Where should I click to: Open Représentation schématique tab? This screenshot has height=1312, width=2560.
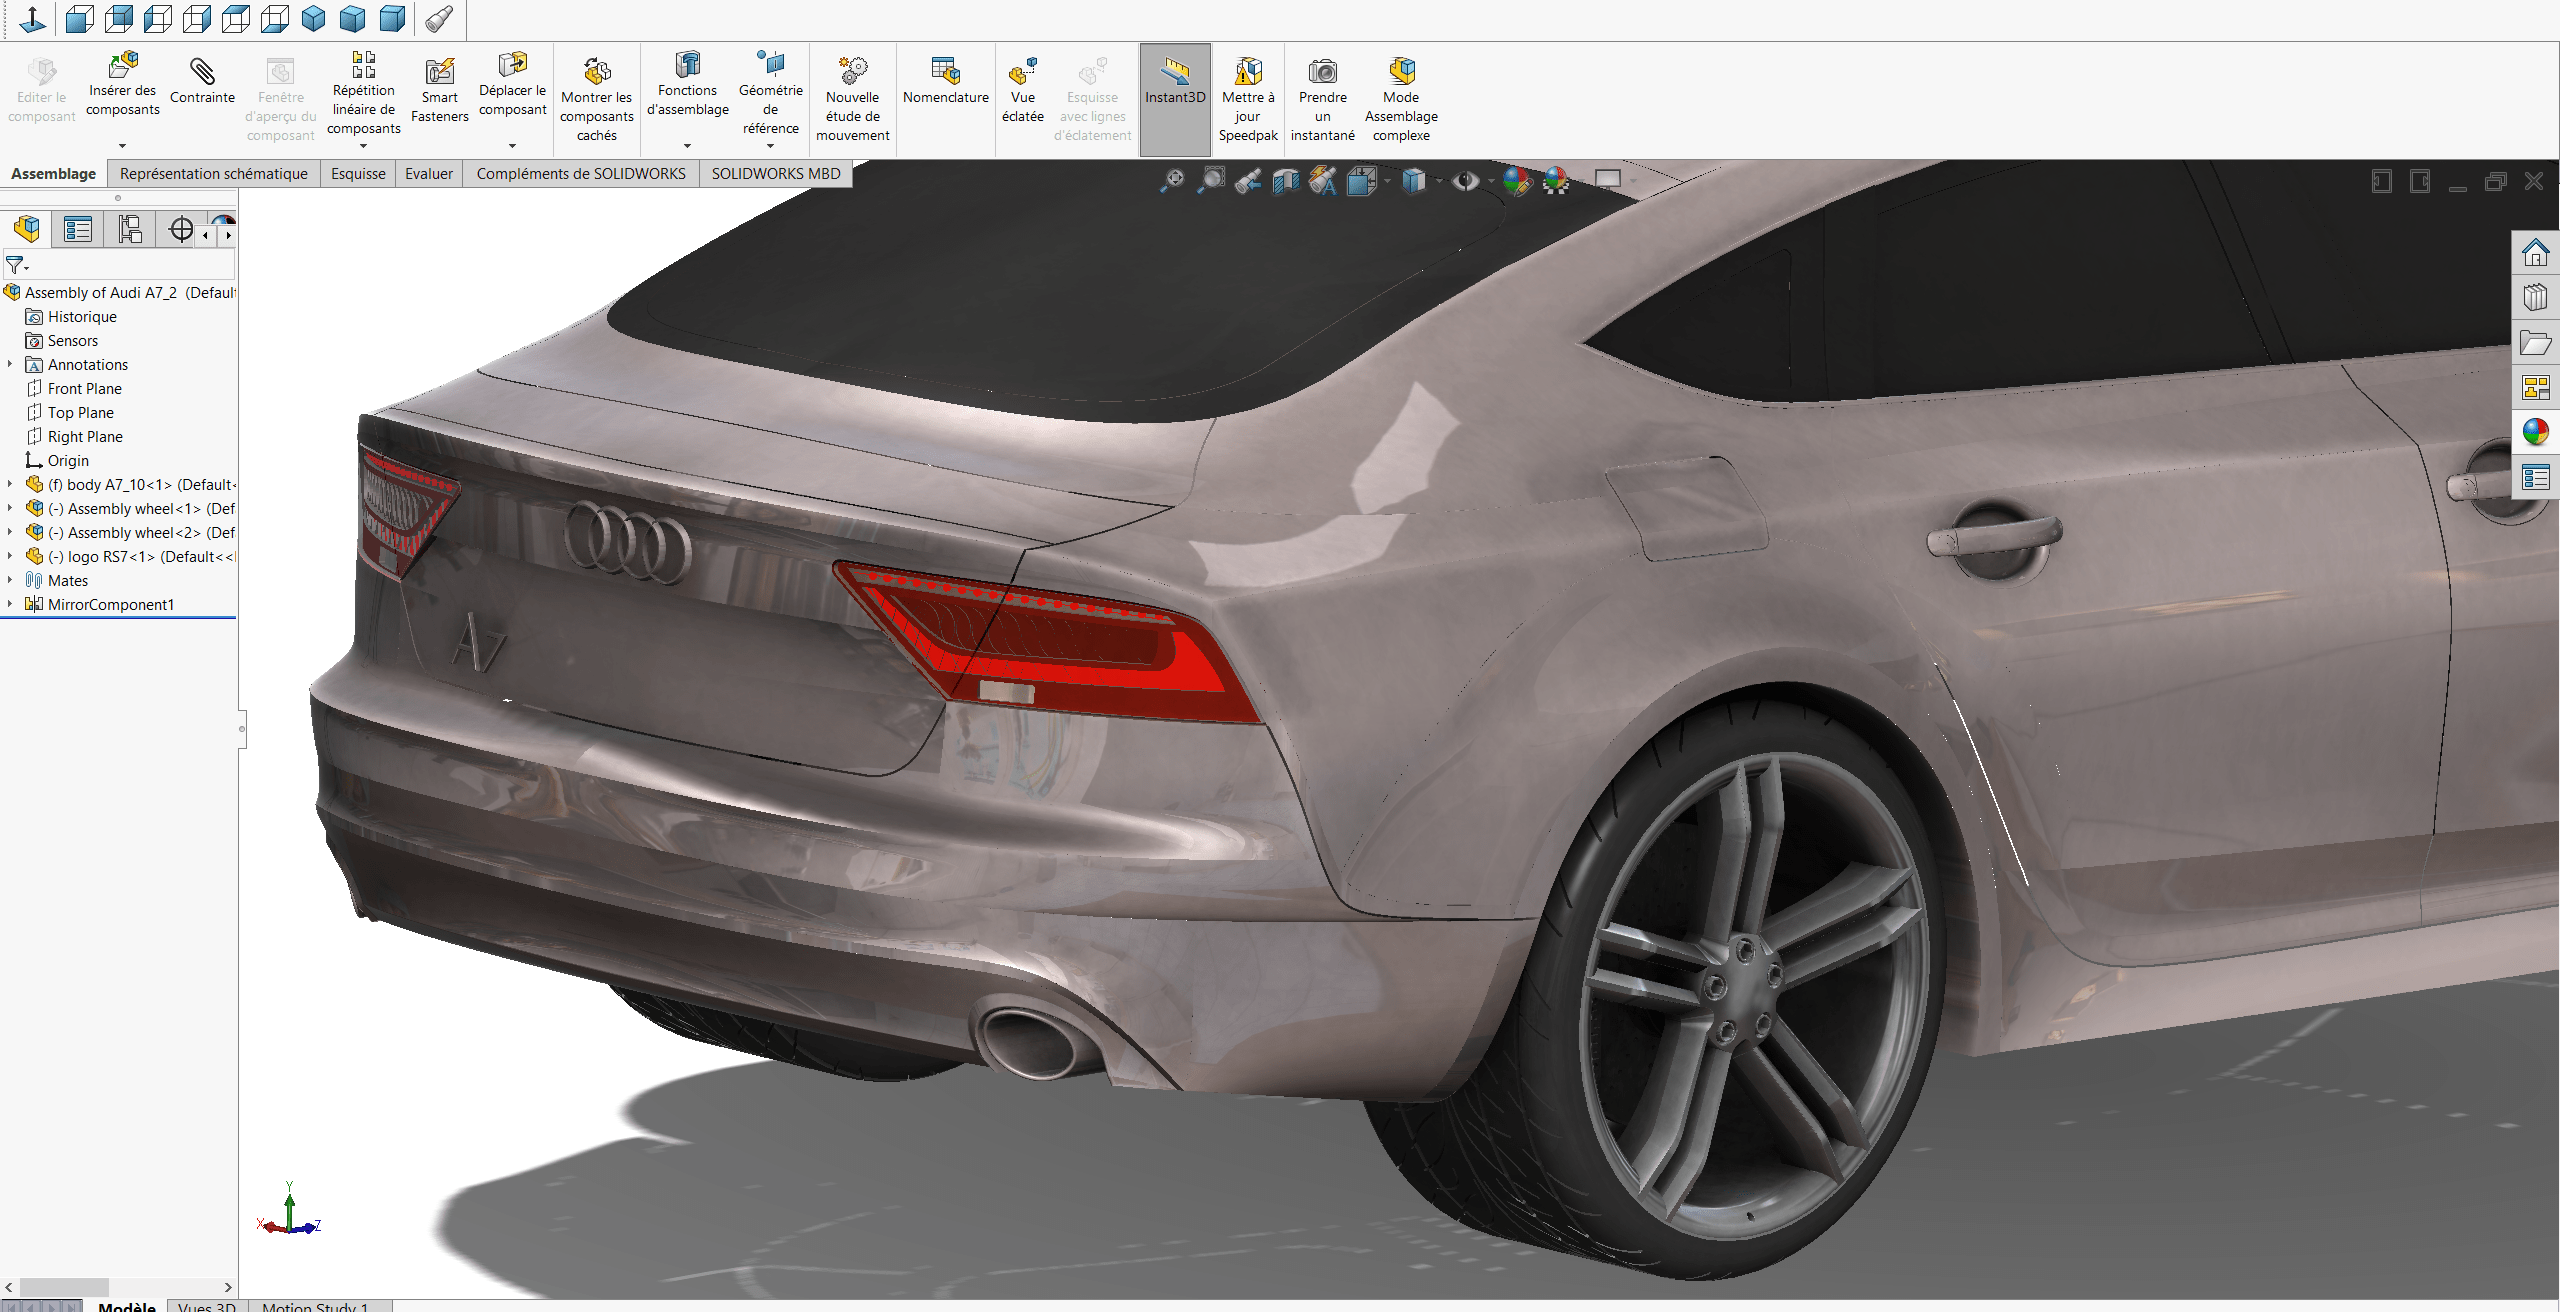click(213, 174)
